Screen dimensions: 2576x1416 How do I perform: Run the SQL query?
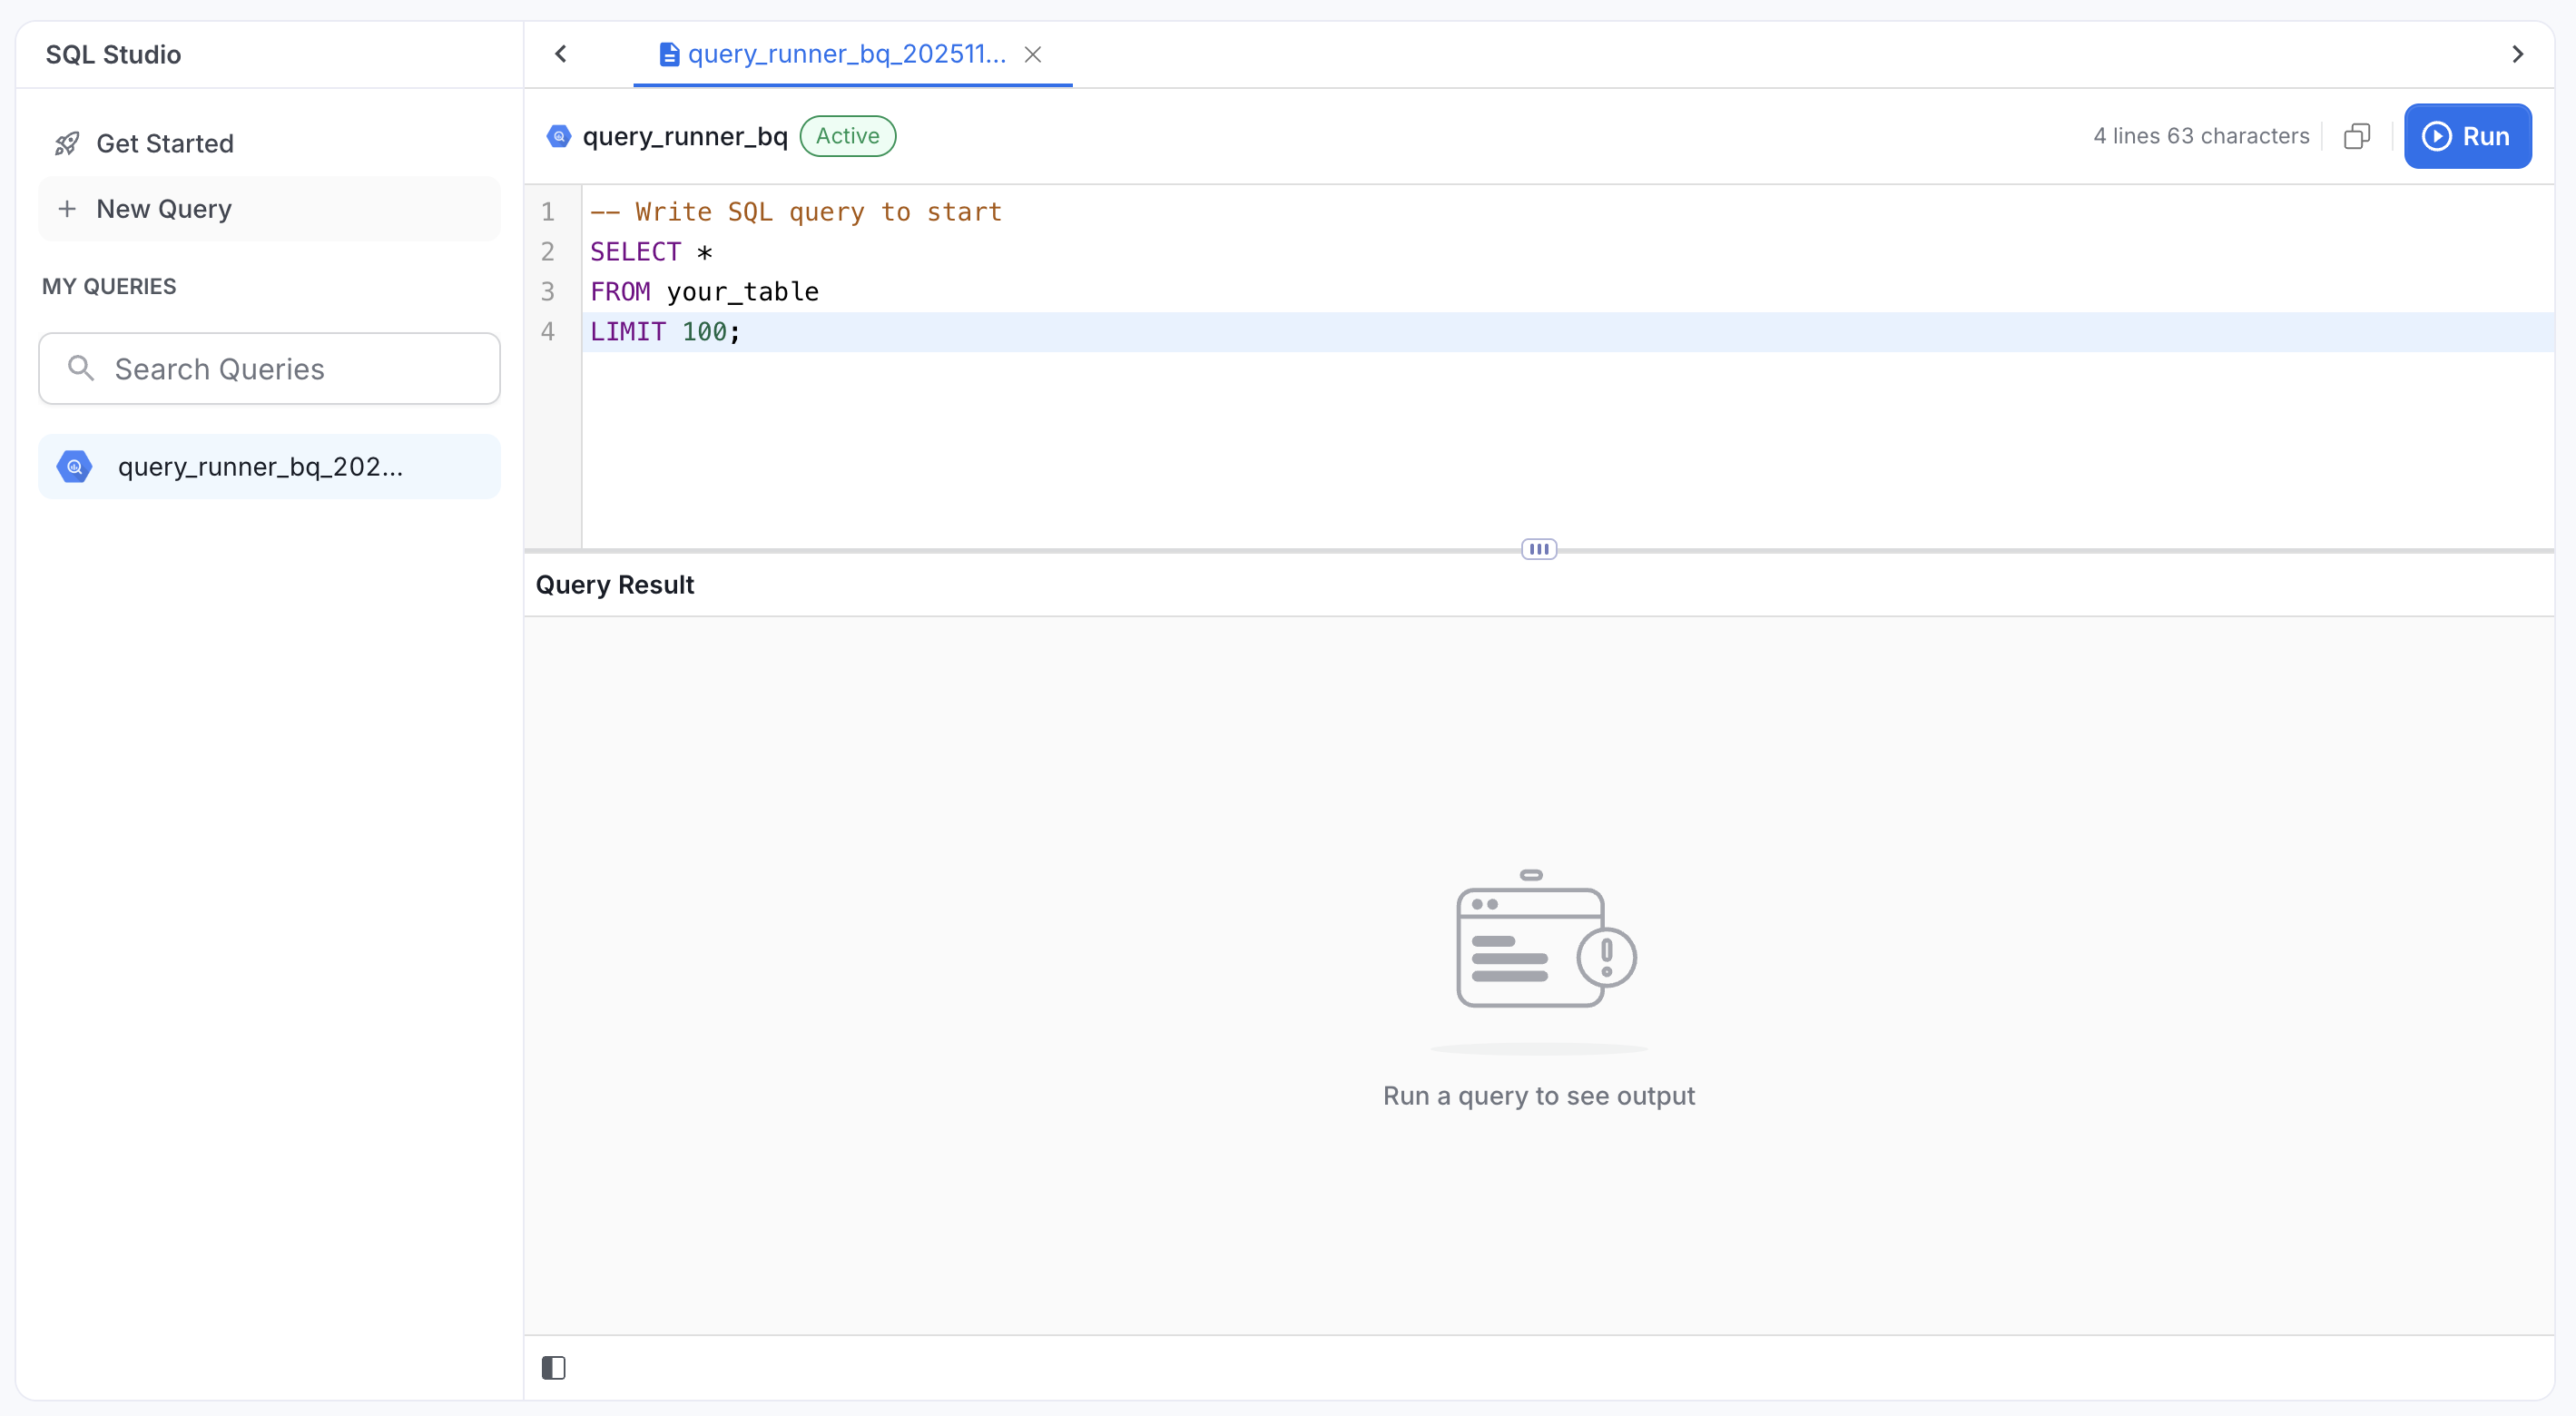[x=2467, y=136]
